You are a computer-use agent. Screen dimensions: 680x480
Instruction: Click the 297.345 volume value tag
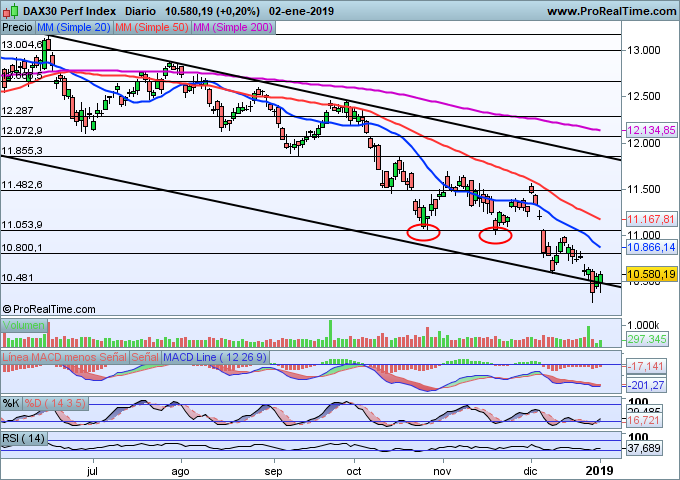click(x=647, y=339)
